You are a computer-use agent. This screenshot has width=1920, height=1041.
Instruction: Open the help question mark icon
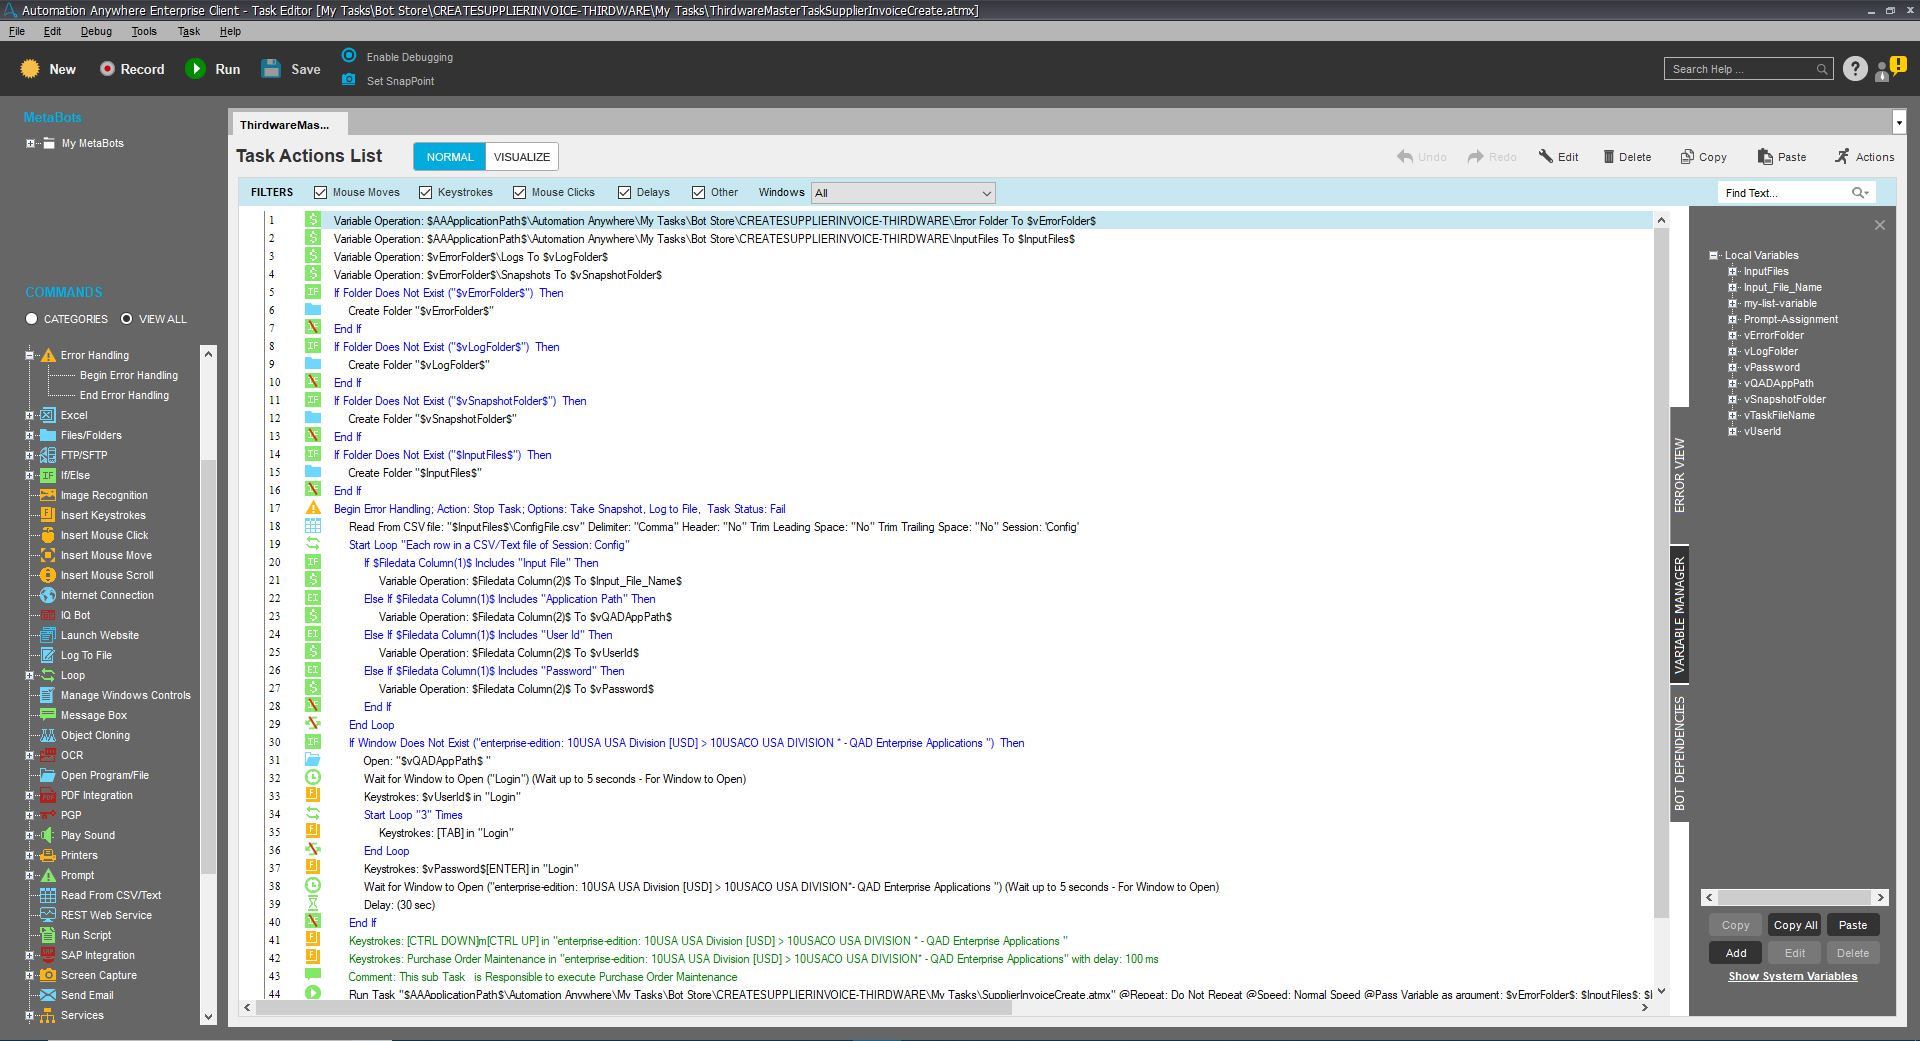pyautogui.click(x=1855, y=69)
